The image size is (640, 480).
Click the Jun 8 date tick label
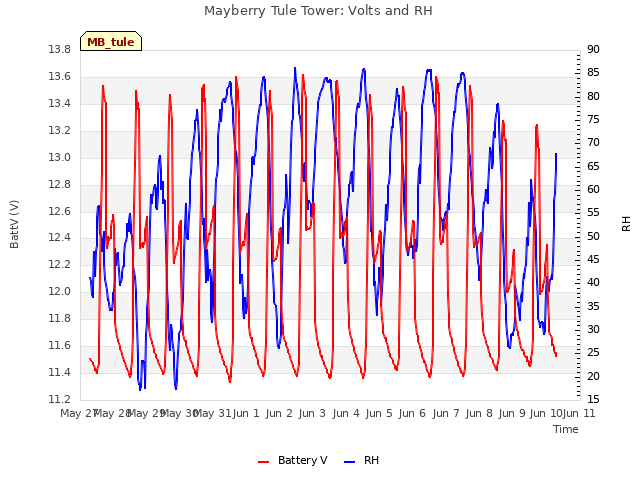(x=479, y=413)
